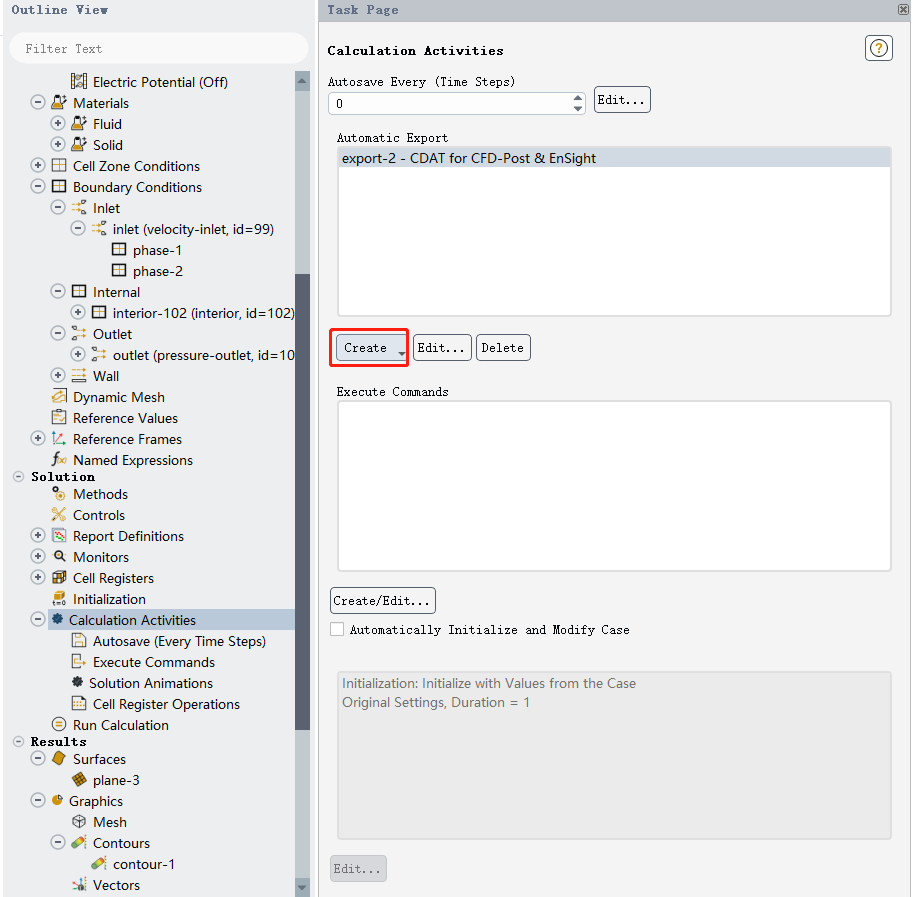
Task: Select the Surfaces item under Results
Action: (x=99, y=759)
